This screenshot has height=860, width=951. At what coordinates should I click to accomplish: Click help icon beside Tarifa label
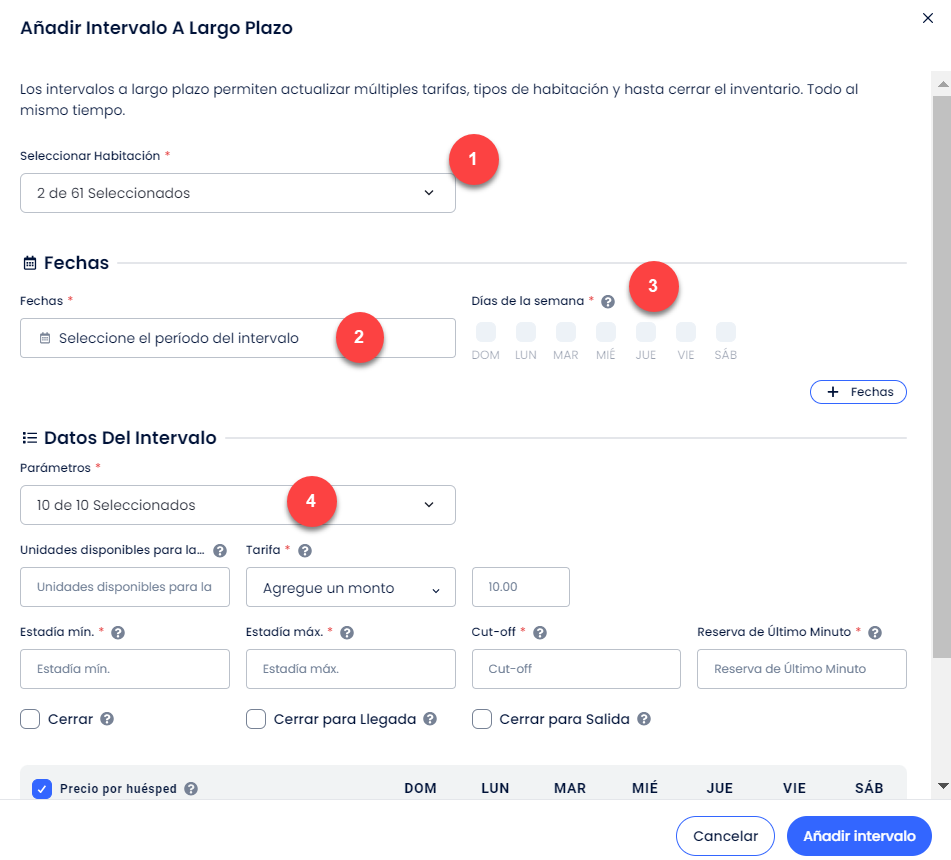click(x=305, y=550)
